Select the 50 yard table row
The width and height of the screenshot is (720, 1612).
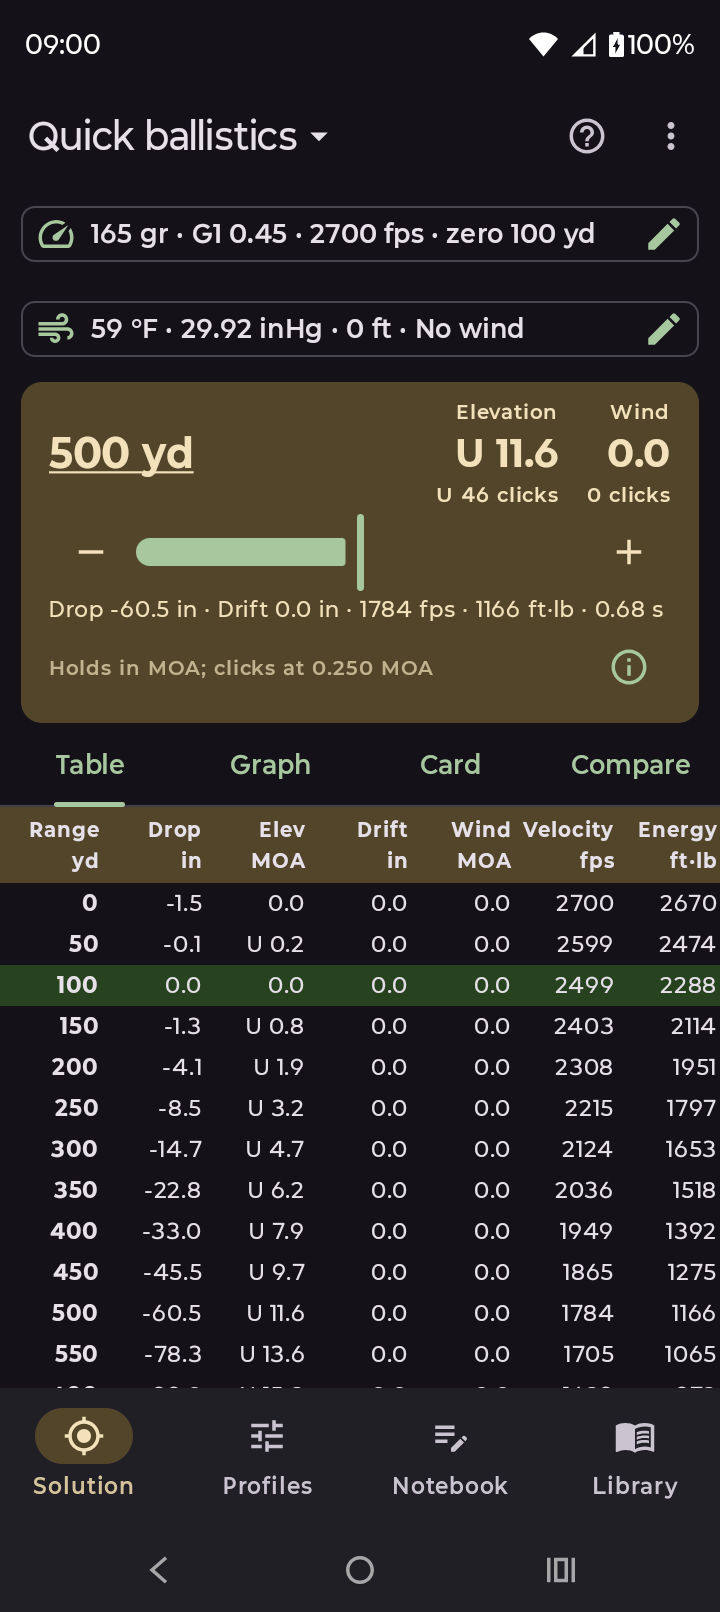tap(360, 944)
